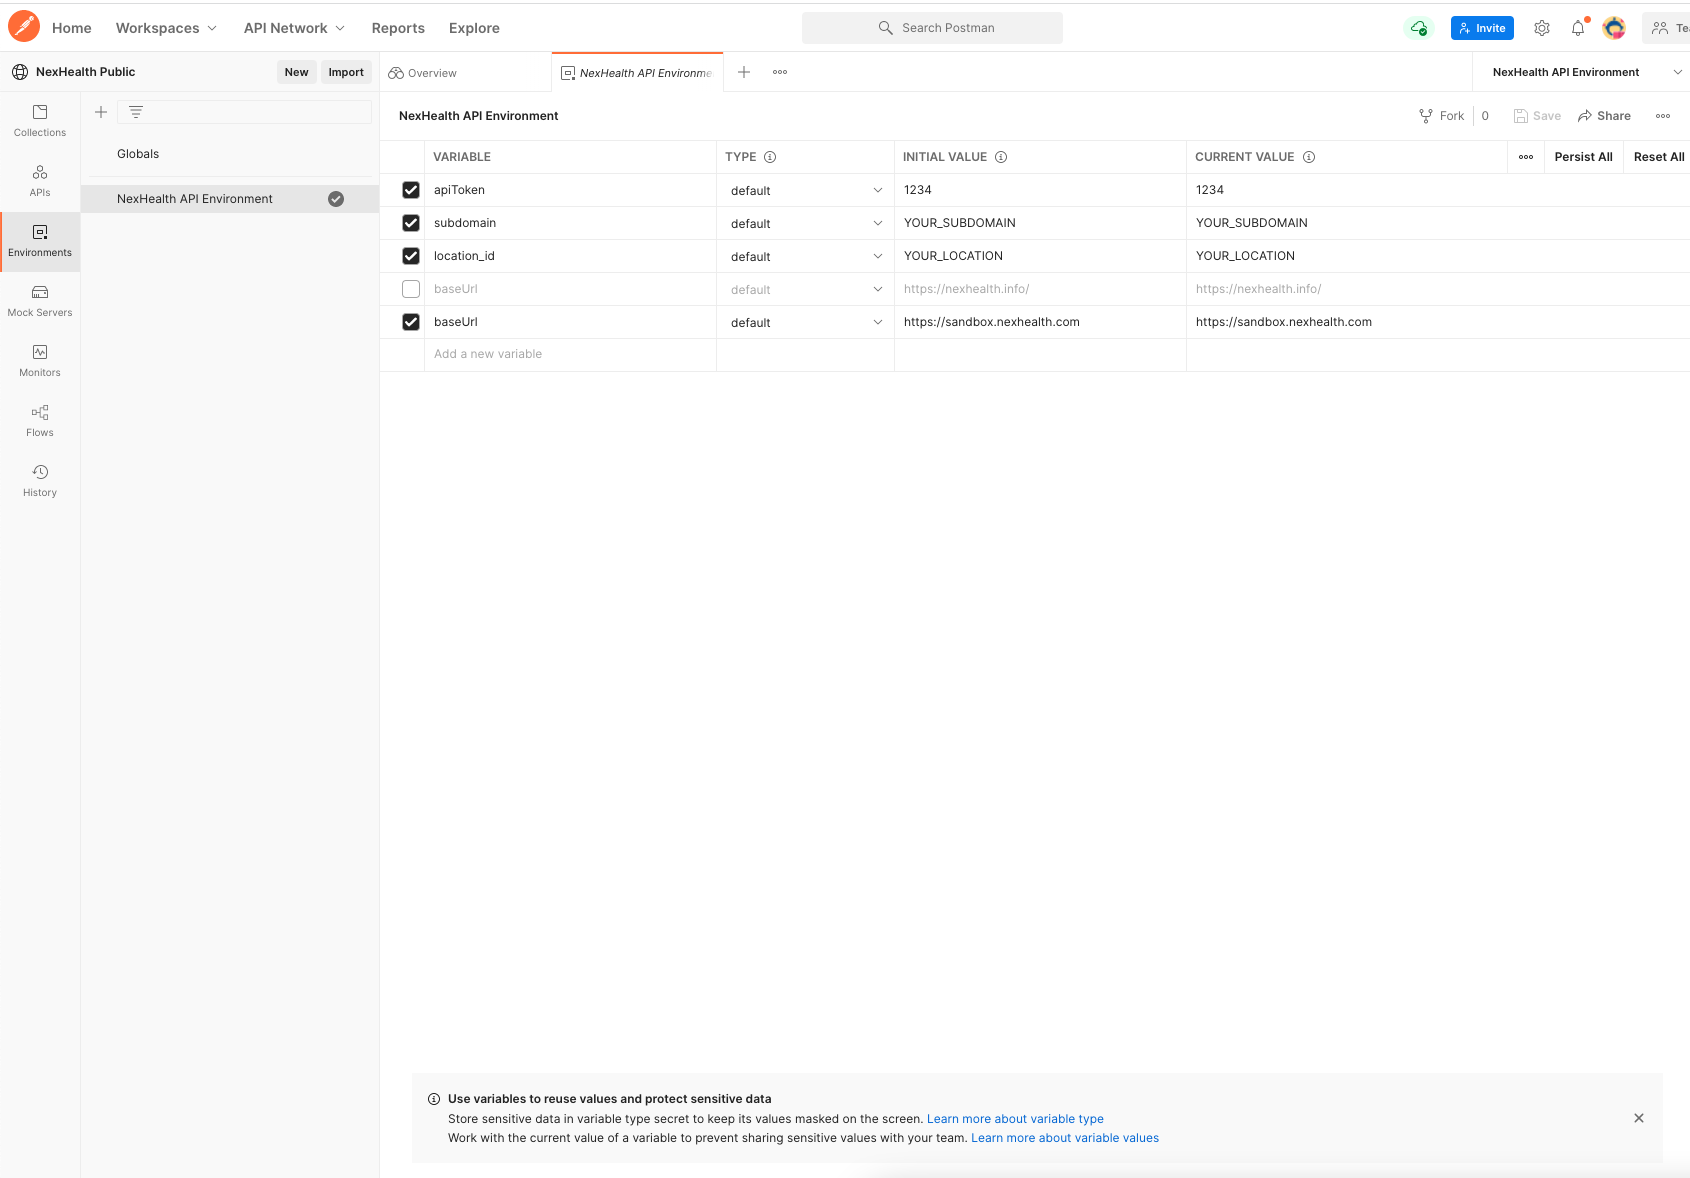The height and width of the screenshot is (1178, 1690).
Task: Open the Reports page
Action: (x=398, y=28)
